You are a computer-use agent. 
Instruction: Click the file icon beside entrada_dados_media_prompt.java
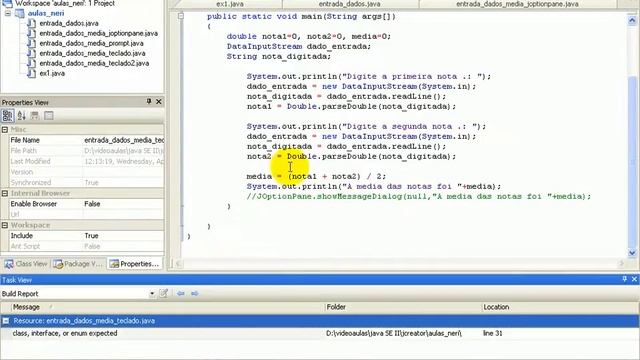31,43
